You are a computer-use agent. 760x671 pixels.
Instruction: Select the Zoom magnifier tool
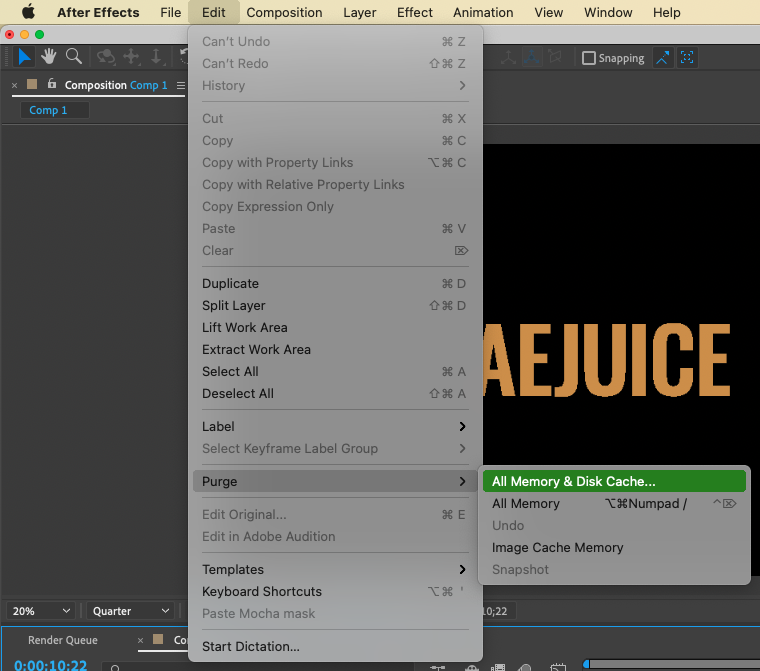coord(73,57)
